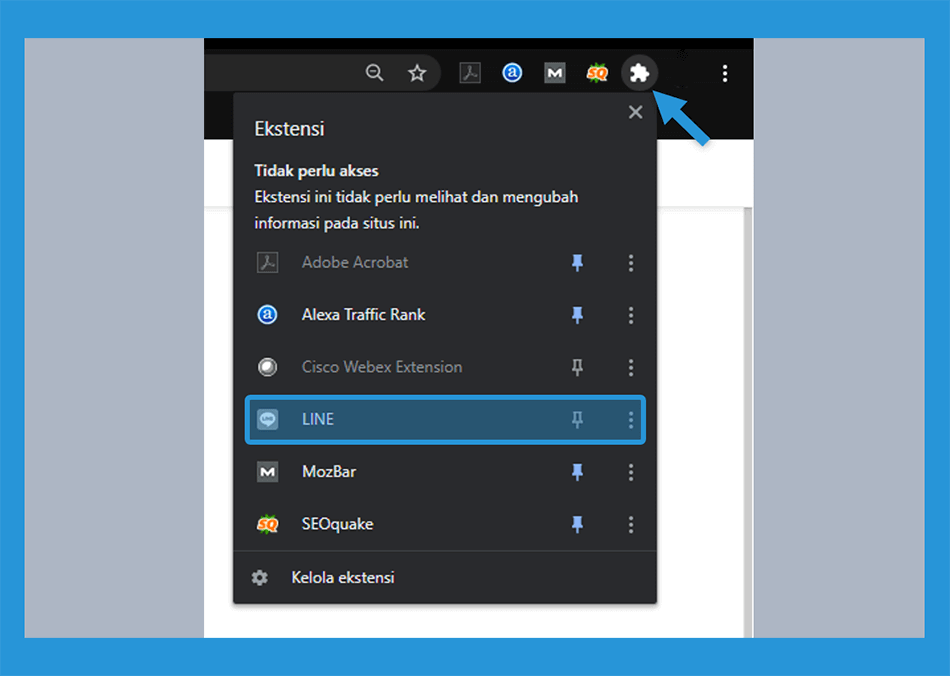Open SEOquake toolbar extension icon
Image resolution: width=950 pixels, height=676 pixels.
(597, 73)
